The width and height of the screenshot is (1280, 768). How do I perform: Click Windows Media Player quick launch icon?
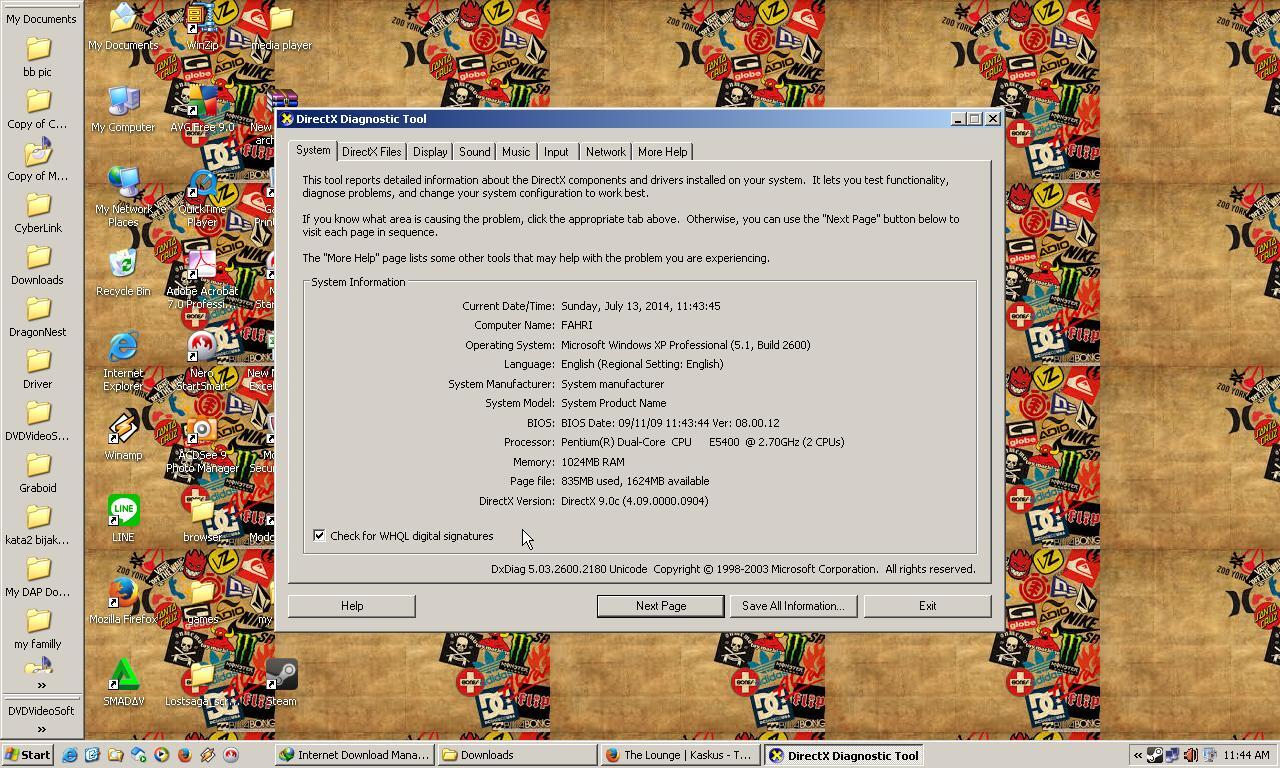(x=161, y=755)
